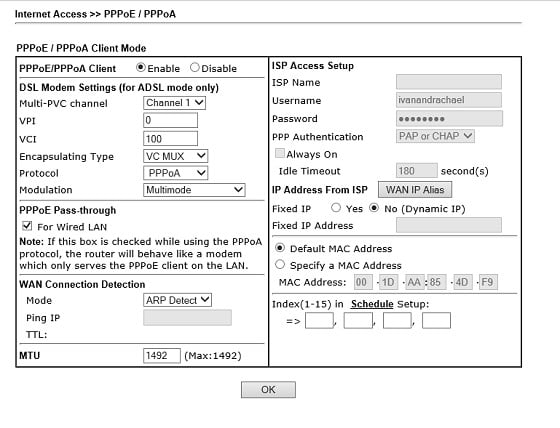
Task: Click the 'IP Address From ISP' label
Action: click(x=320, y=190)
